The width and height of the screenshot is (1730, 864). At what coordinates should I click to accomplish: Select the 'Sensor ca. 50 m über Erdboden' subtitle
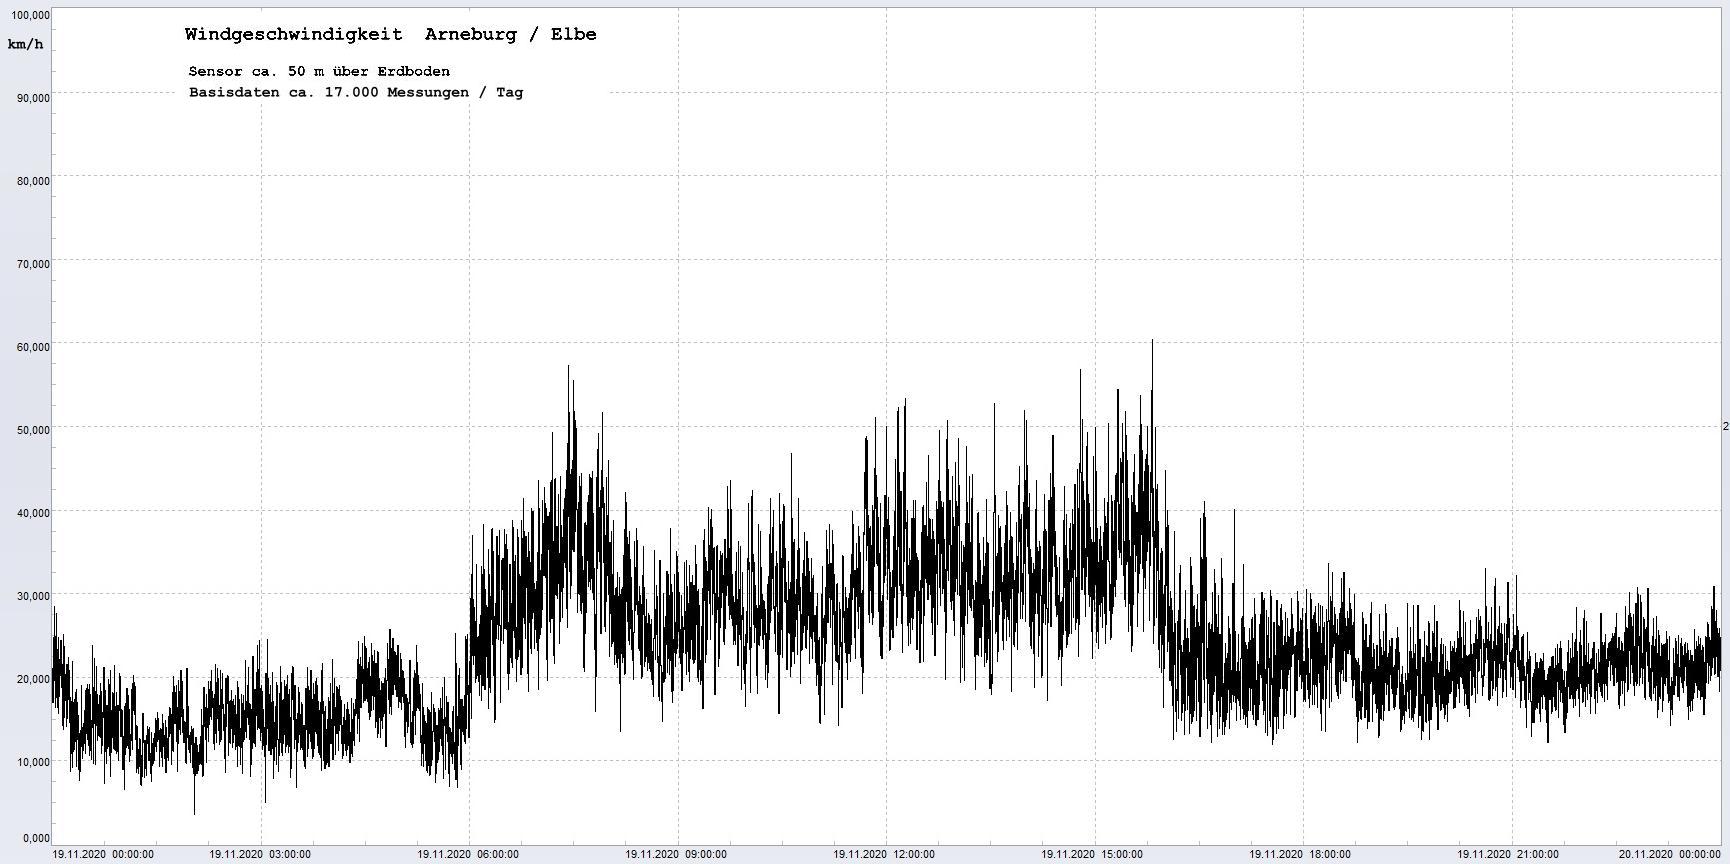point(319,71)
